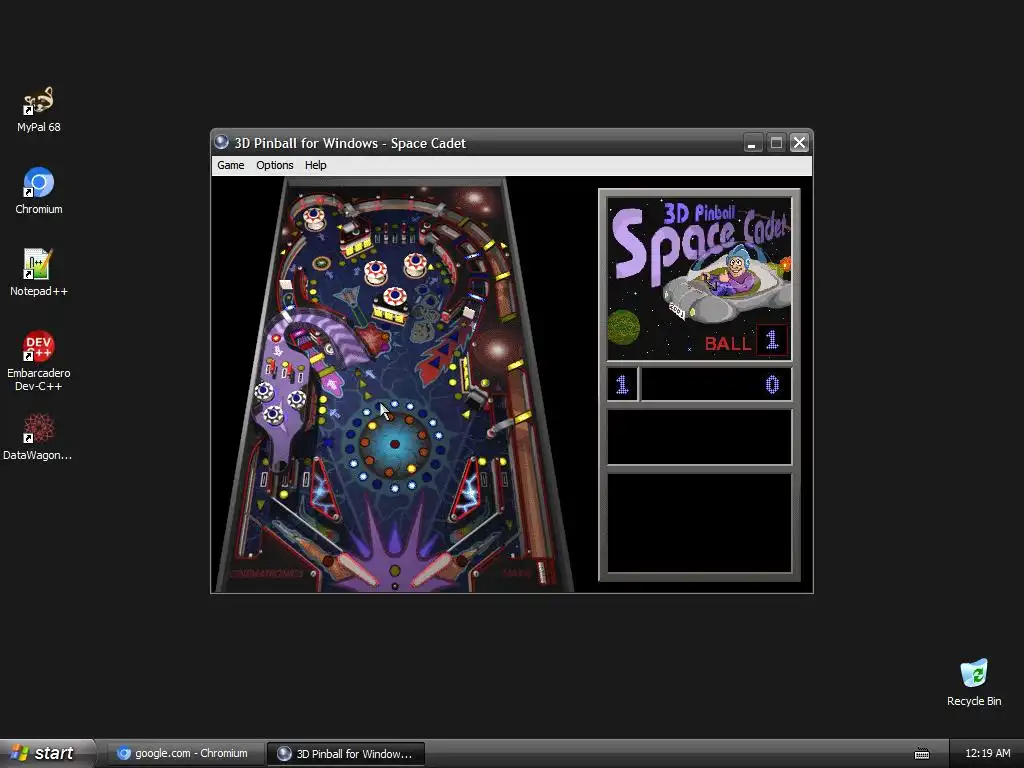The width and height of the screenshot is (1024, 768).
Task: Click the player number 1 box
Action: (x=622, y=384)
